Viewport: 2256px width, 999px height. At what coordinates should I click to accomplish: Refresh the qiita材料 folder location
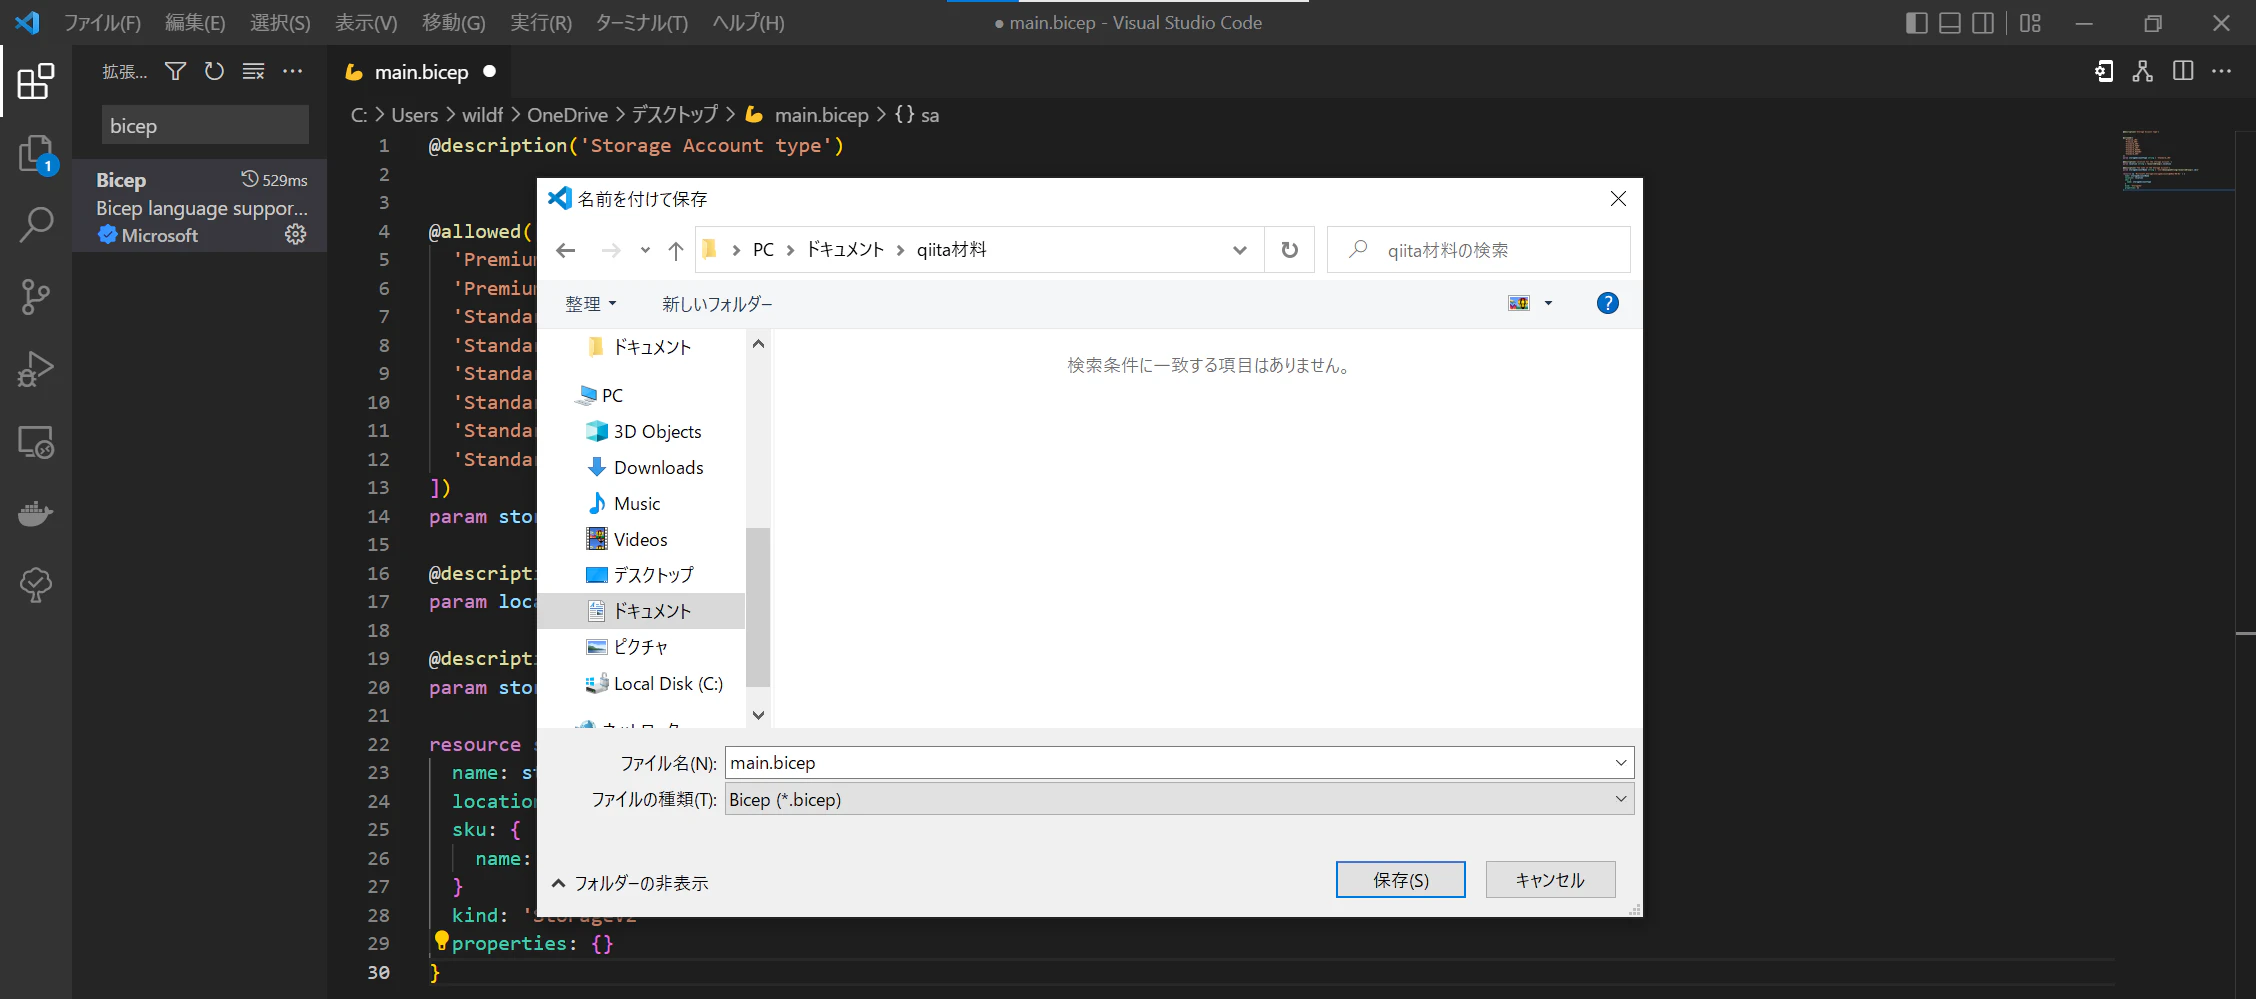tap(1290, 250)
